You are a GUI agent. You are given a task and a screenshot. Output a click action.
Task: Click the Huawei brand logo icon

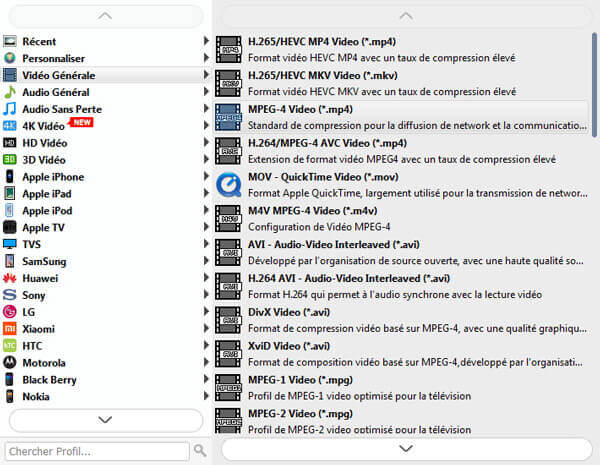(10, 278)
